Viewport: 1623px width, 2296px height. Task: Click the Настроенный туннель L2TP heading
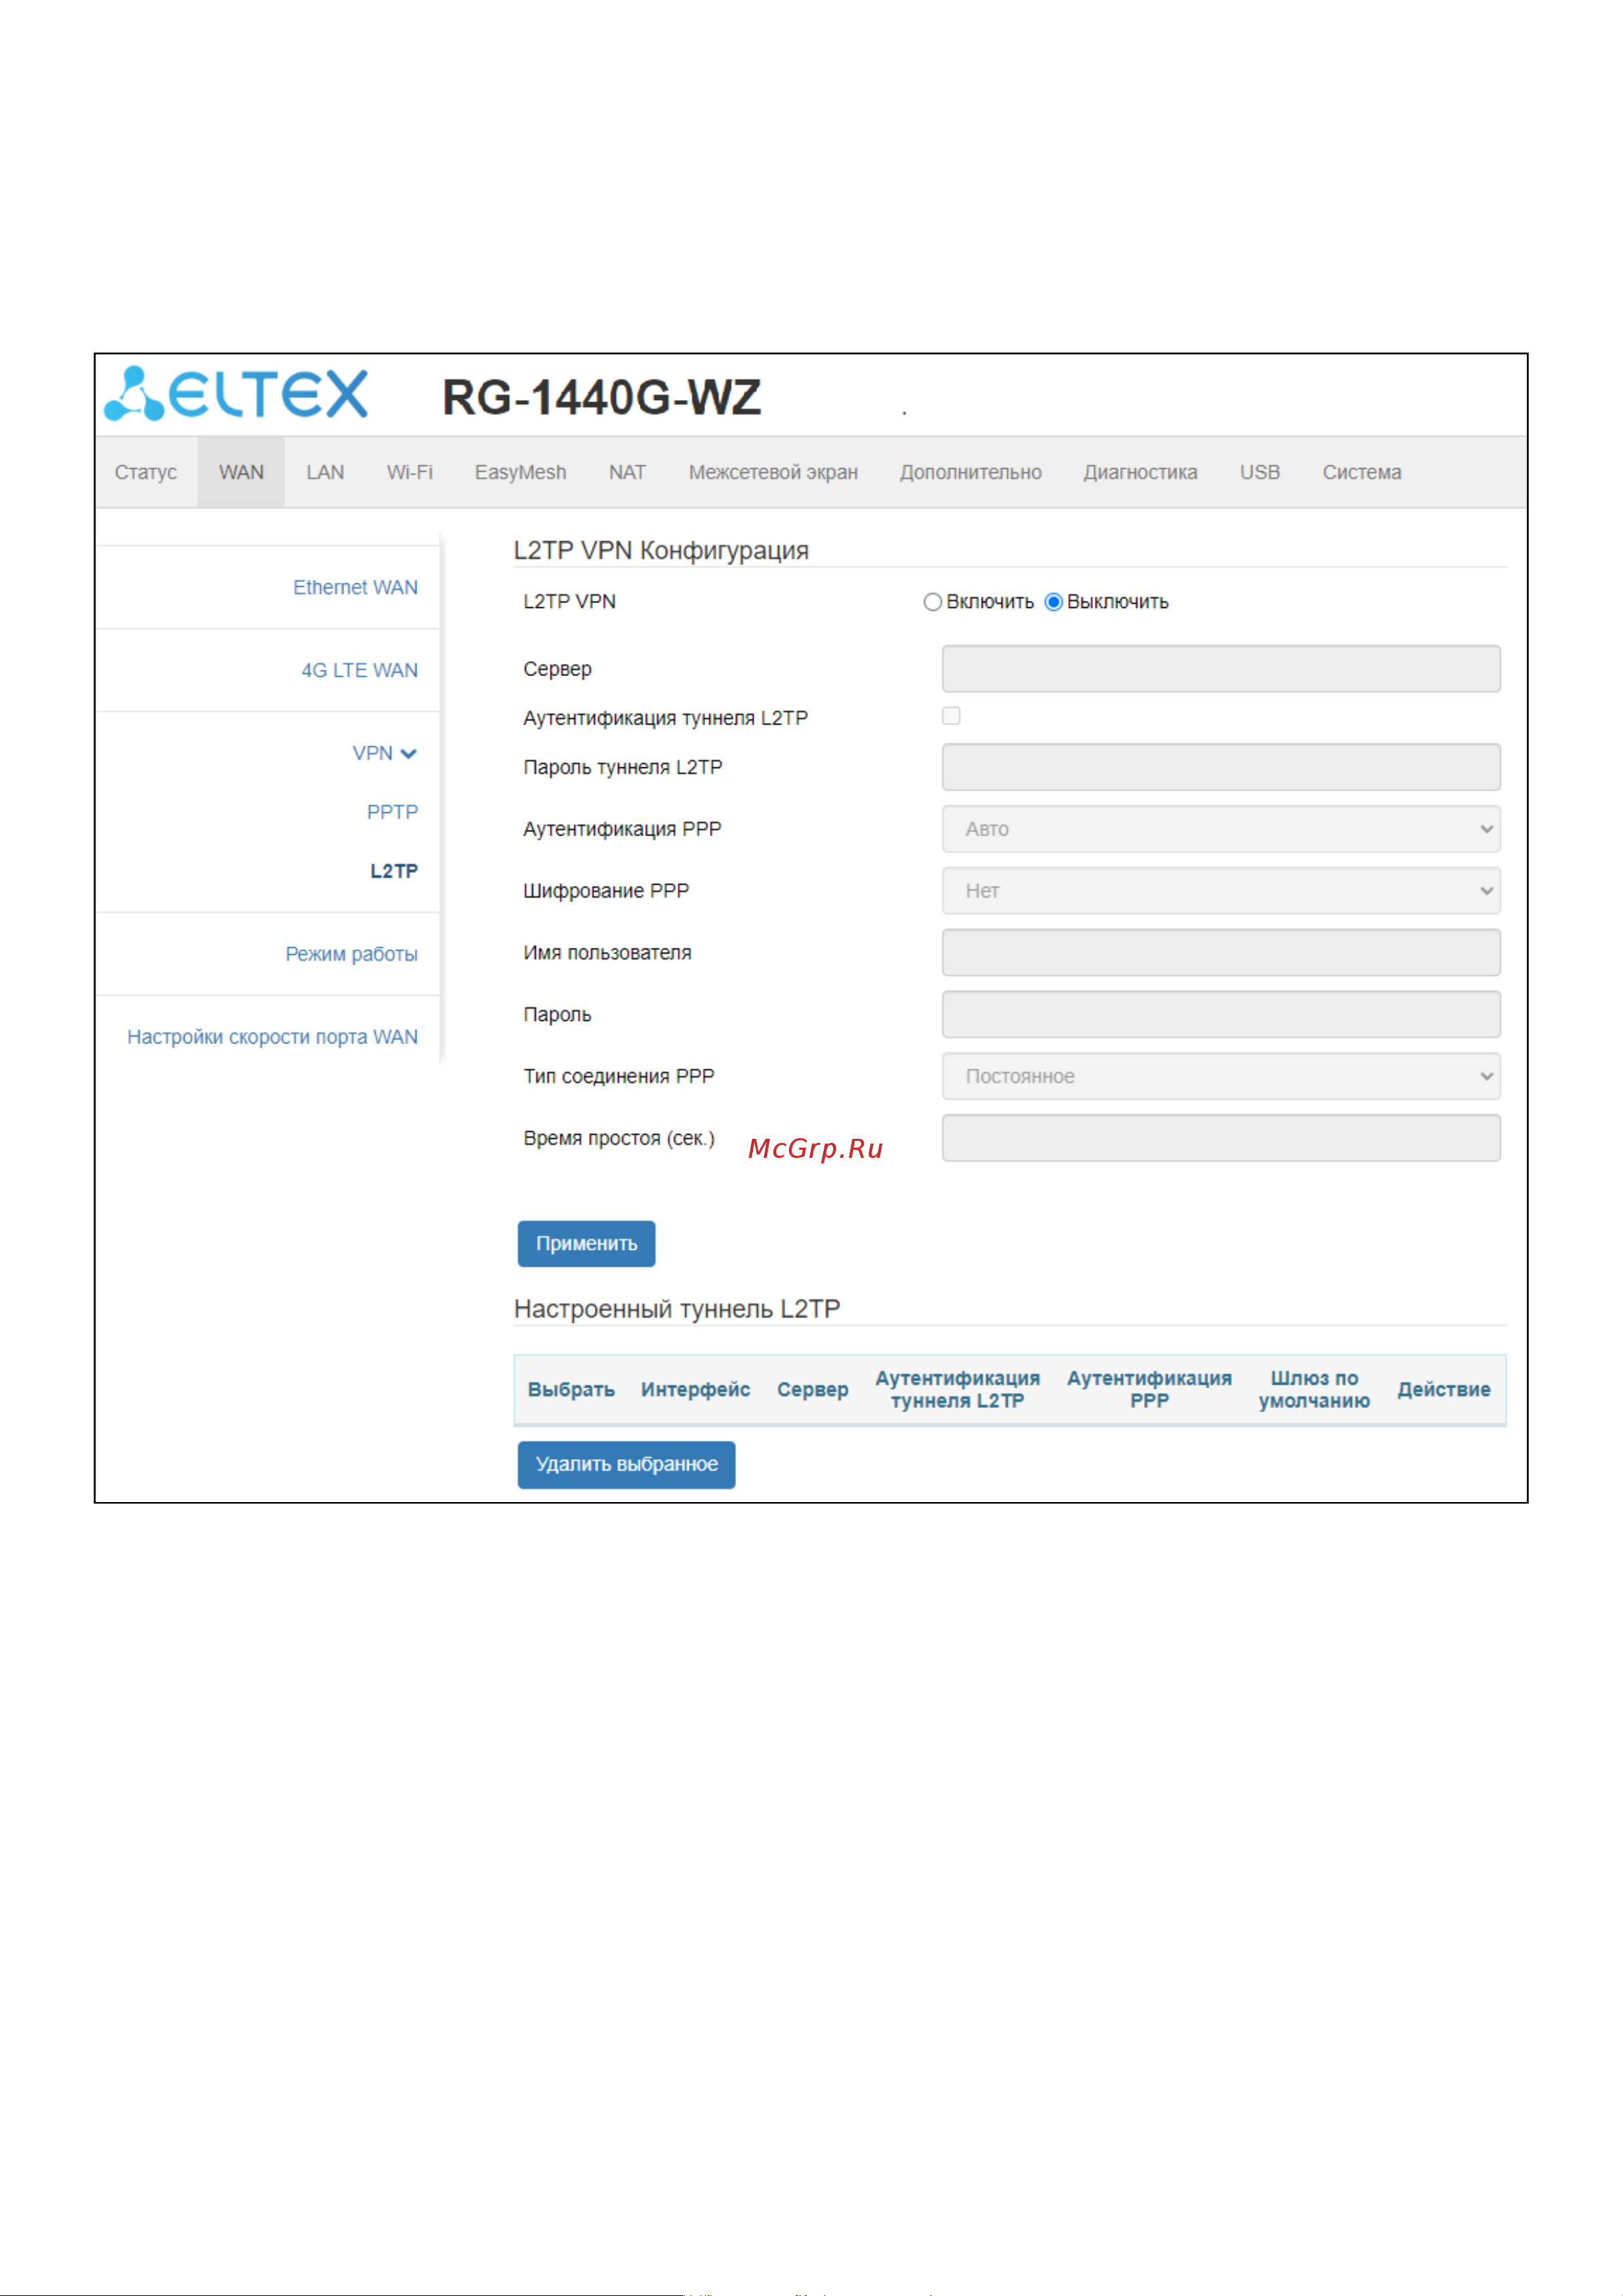pyautogui.click(x=677, y=1309)
